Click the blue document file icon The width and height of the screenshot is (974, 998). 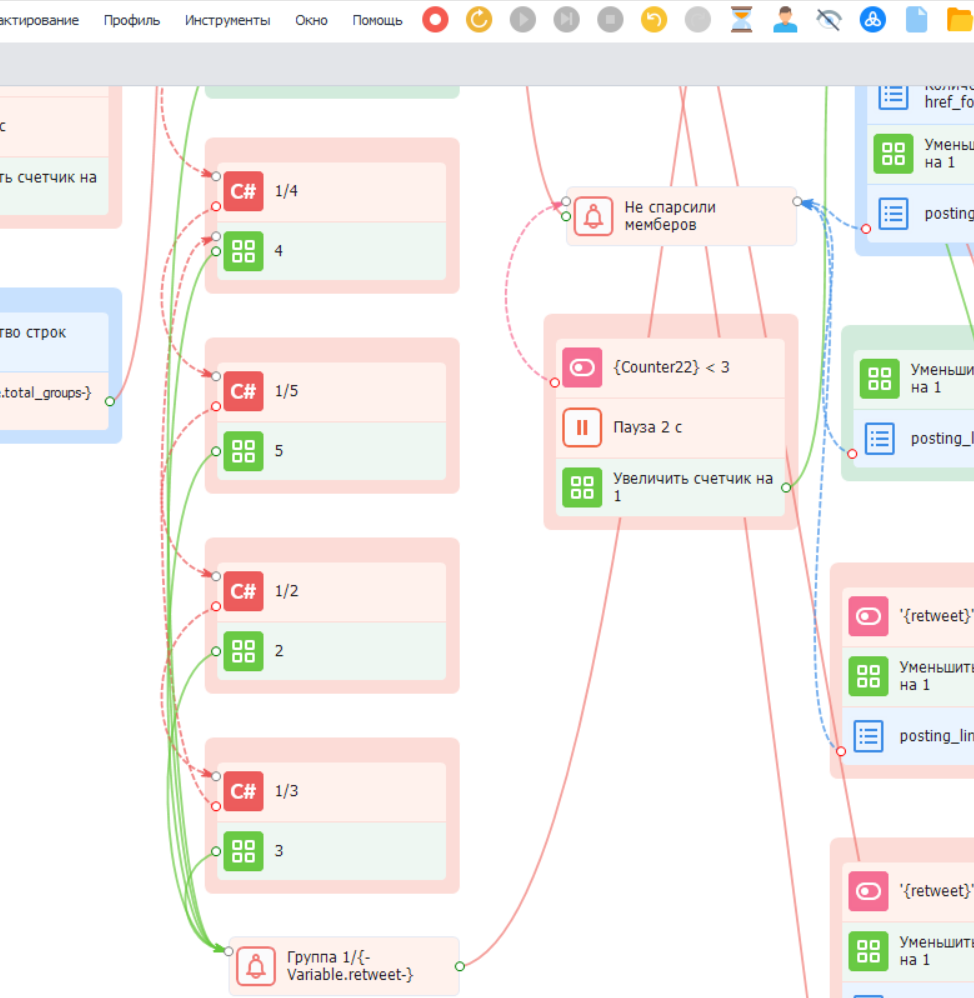[916, 19]
